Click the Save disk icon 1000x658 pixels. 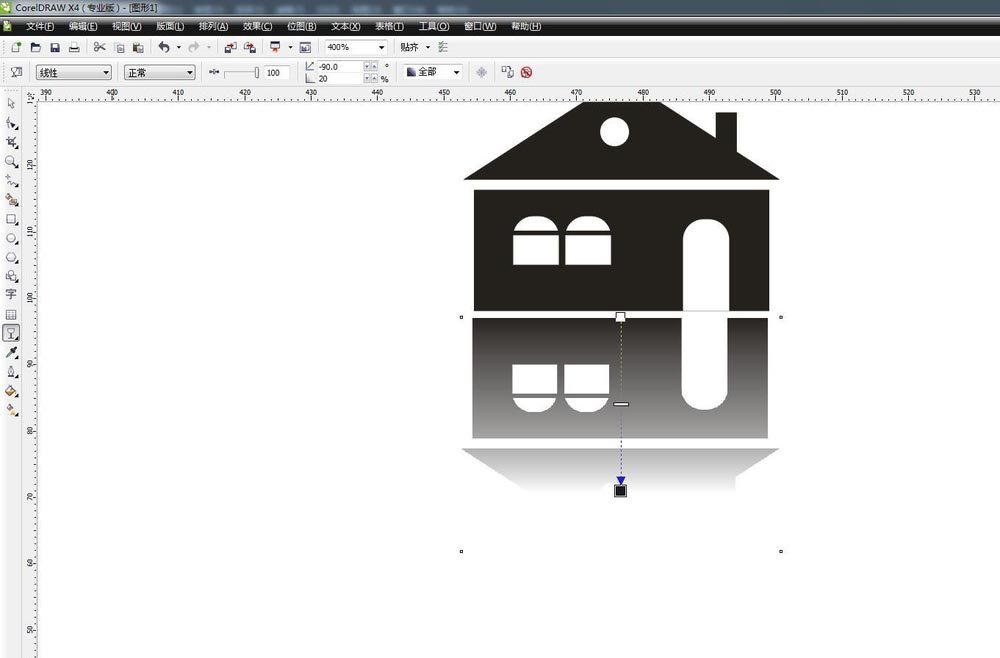coord(55,47)
